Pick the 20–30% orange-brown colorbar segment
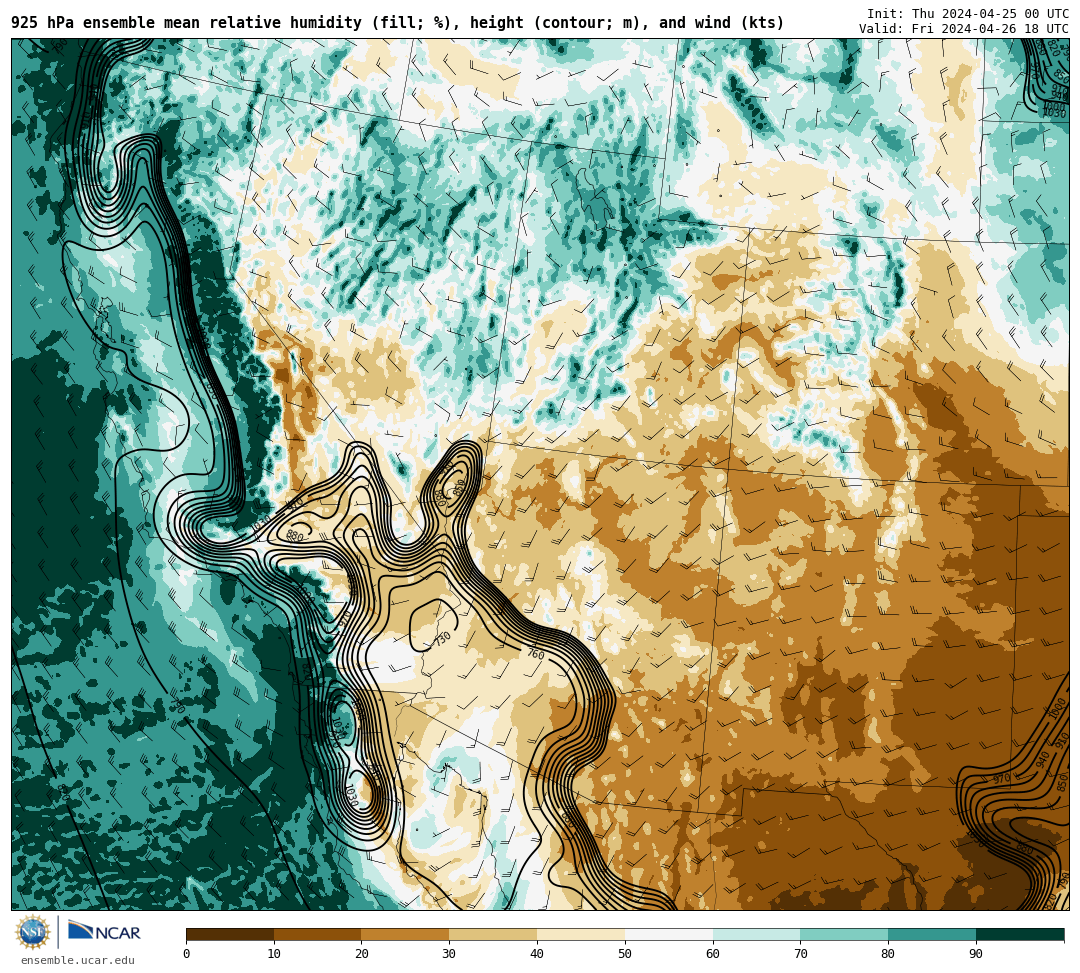1080x973 pixels. point(406,934)
